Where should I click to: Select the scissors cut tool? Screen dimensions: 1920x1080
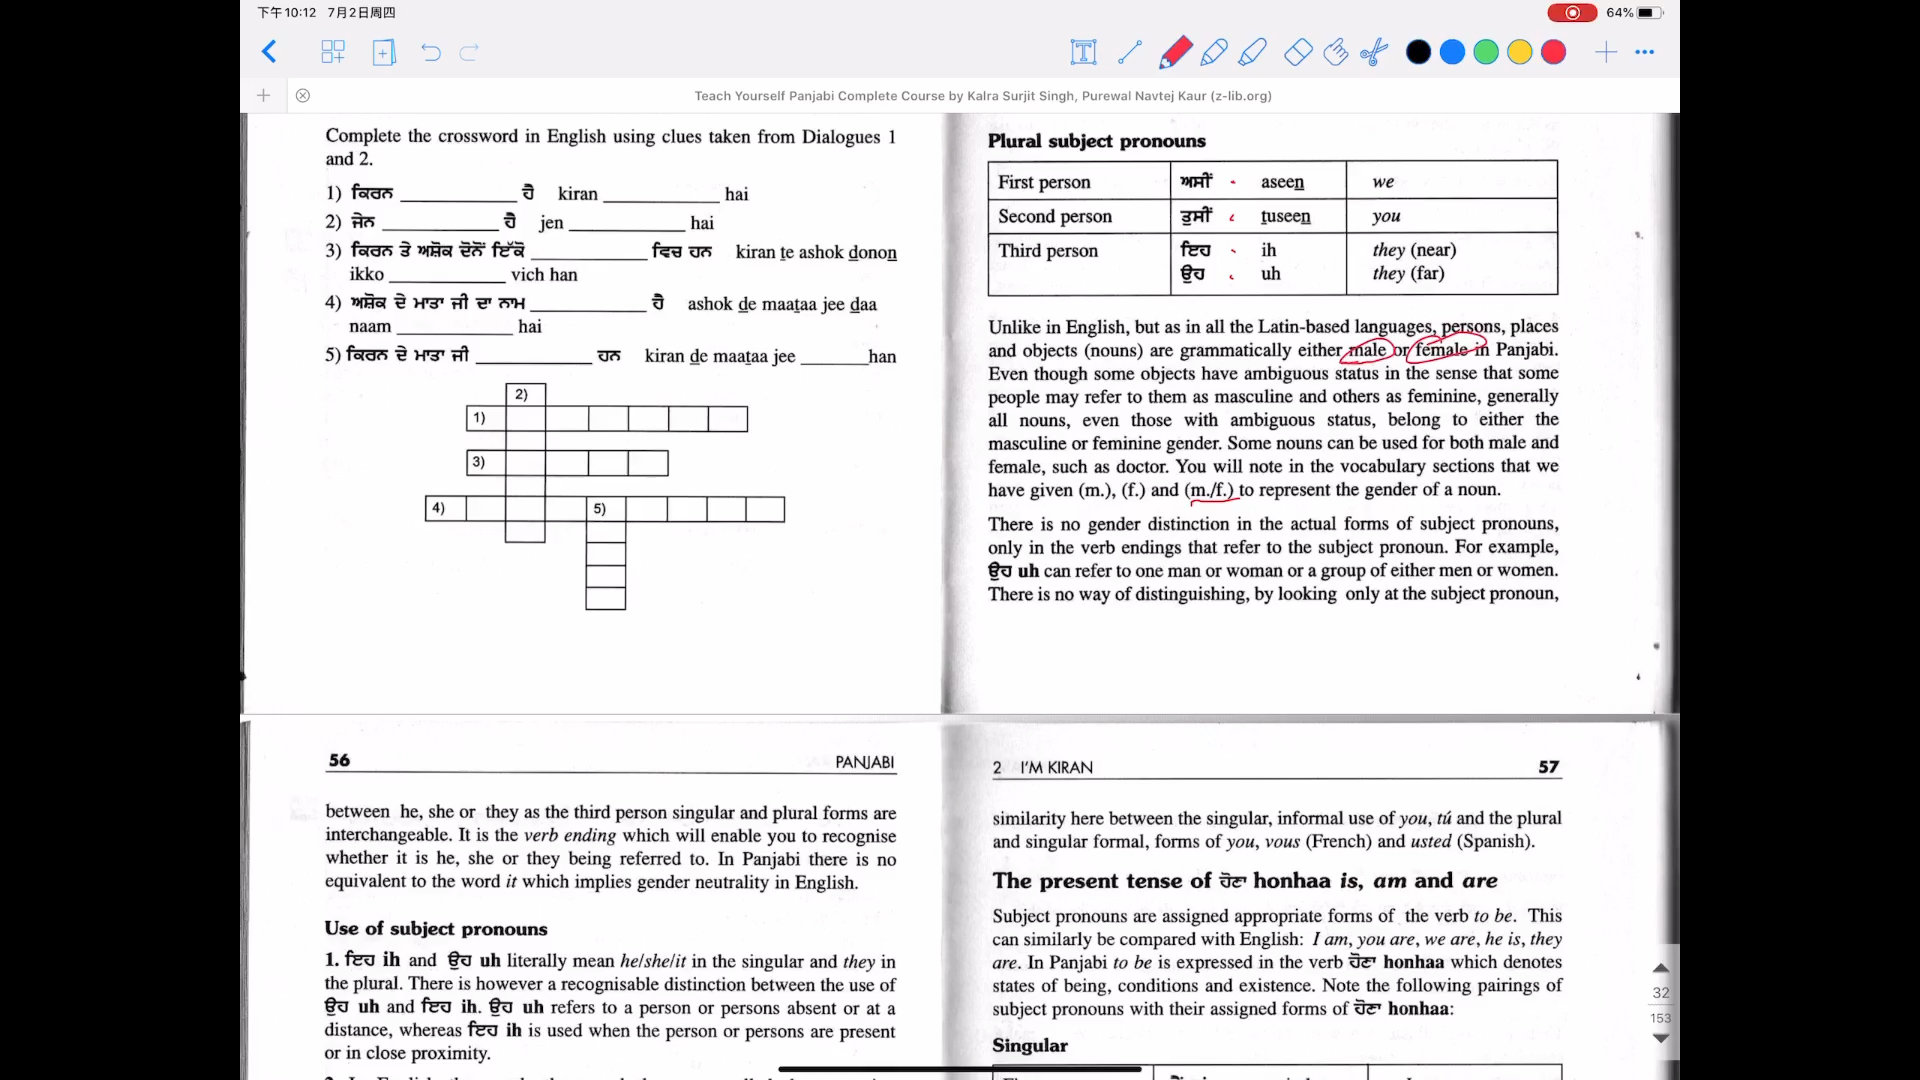tap(1374, 52)
